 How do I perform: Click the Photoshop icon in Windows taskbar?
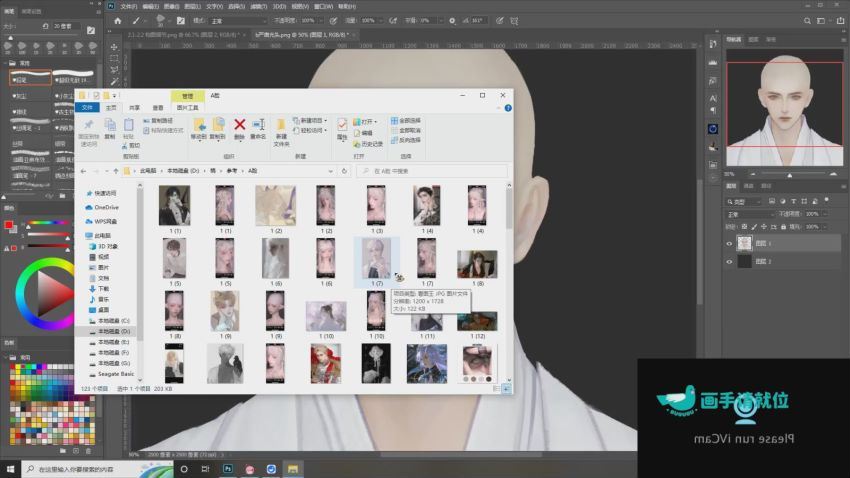point(228,469)
